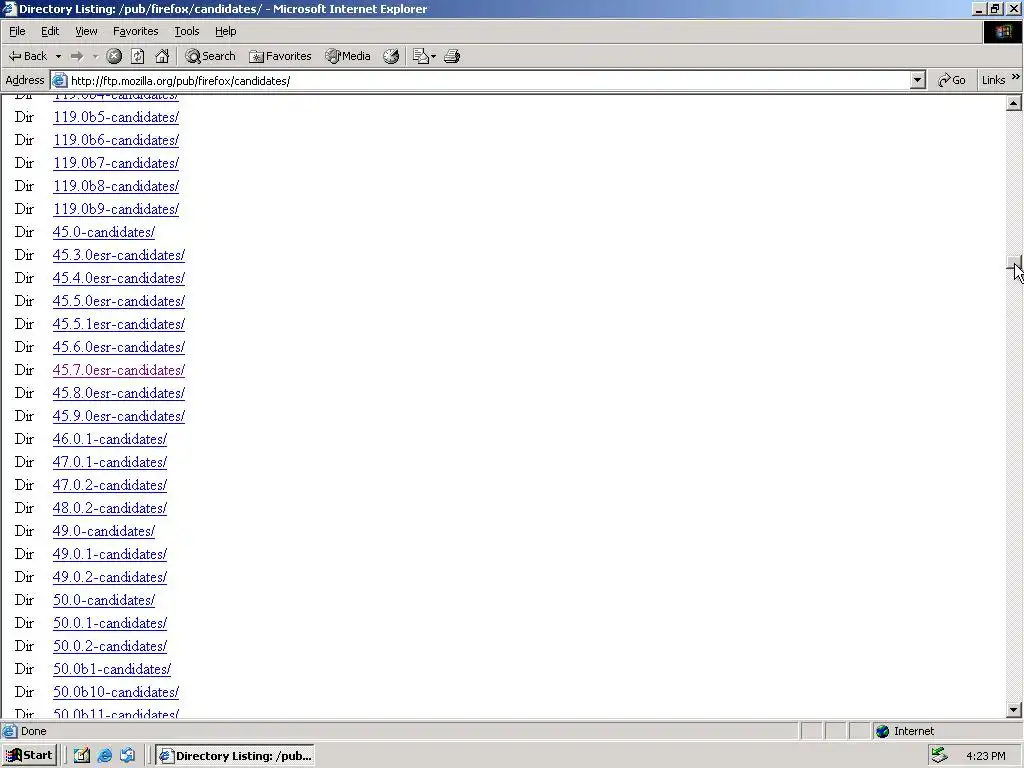Image resolution: width=1024 pixels, height=768 pixels.
Task: Click the vertical scrollbar thumb
Action: coord(1014,264)
